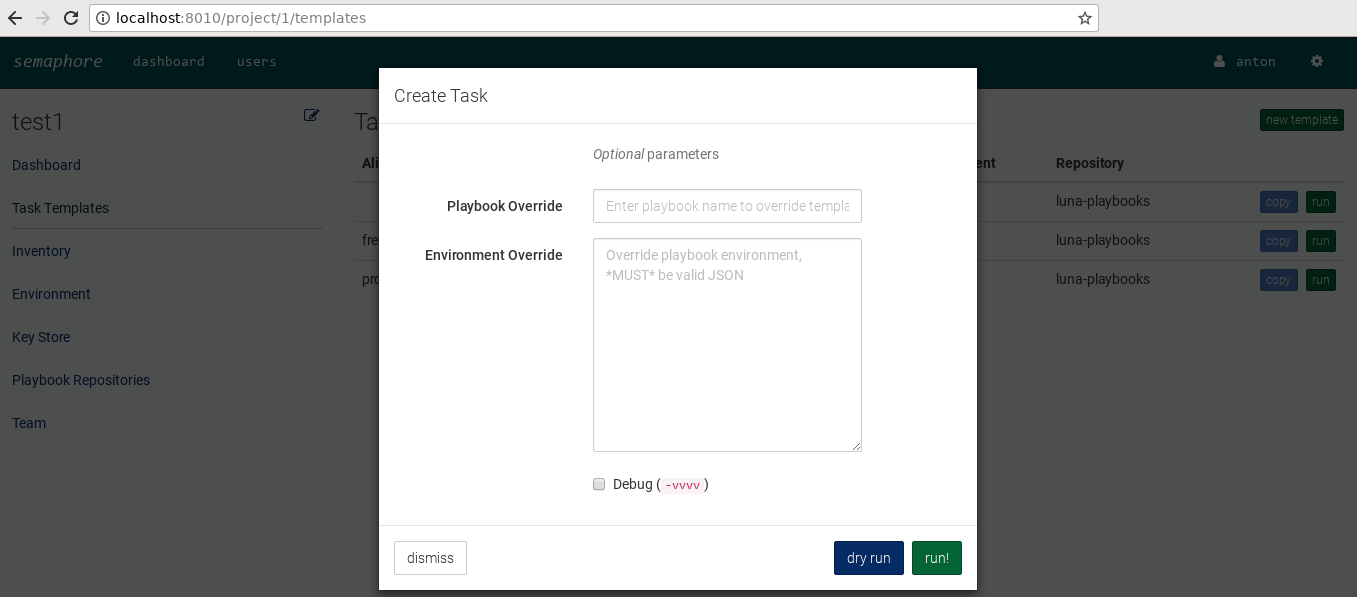Click the anton user profile icon
The height and width of the screenshot is (597, 1357).
1219,61
